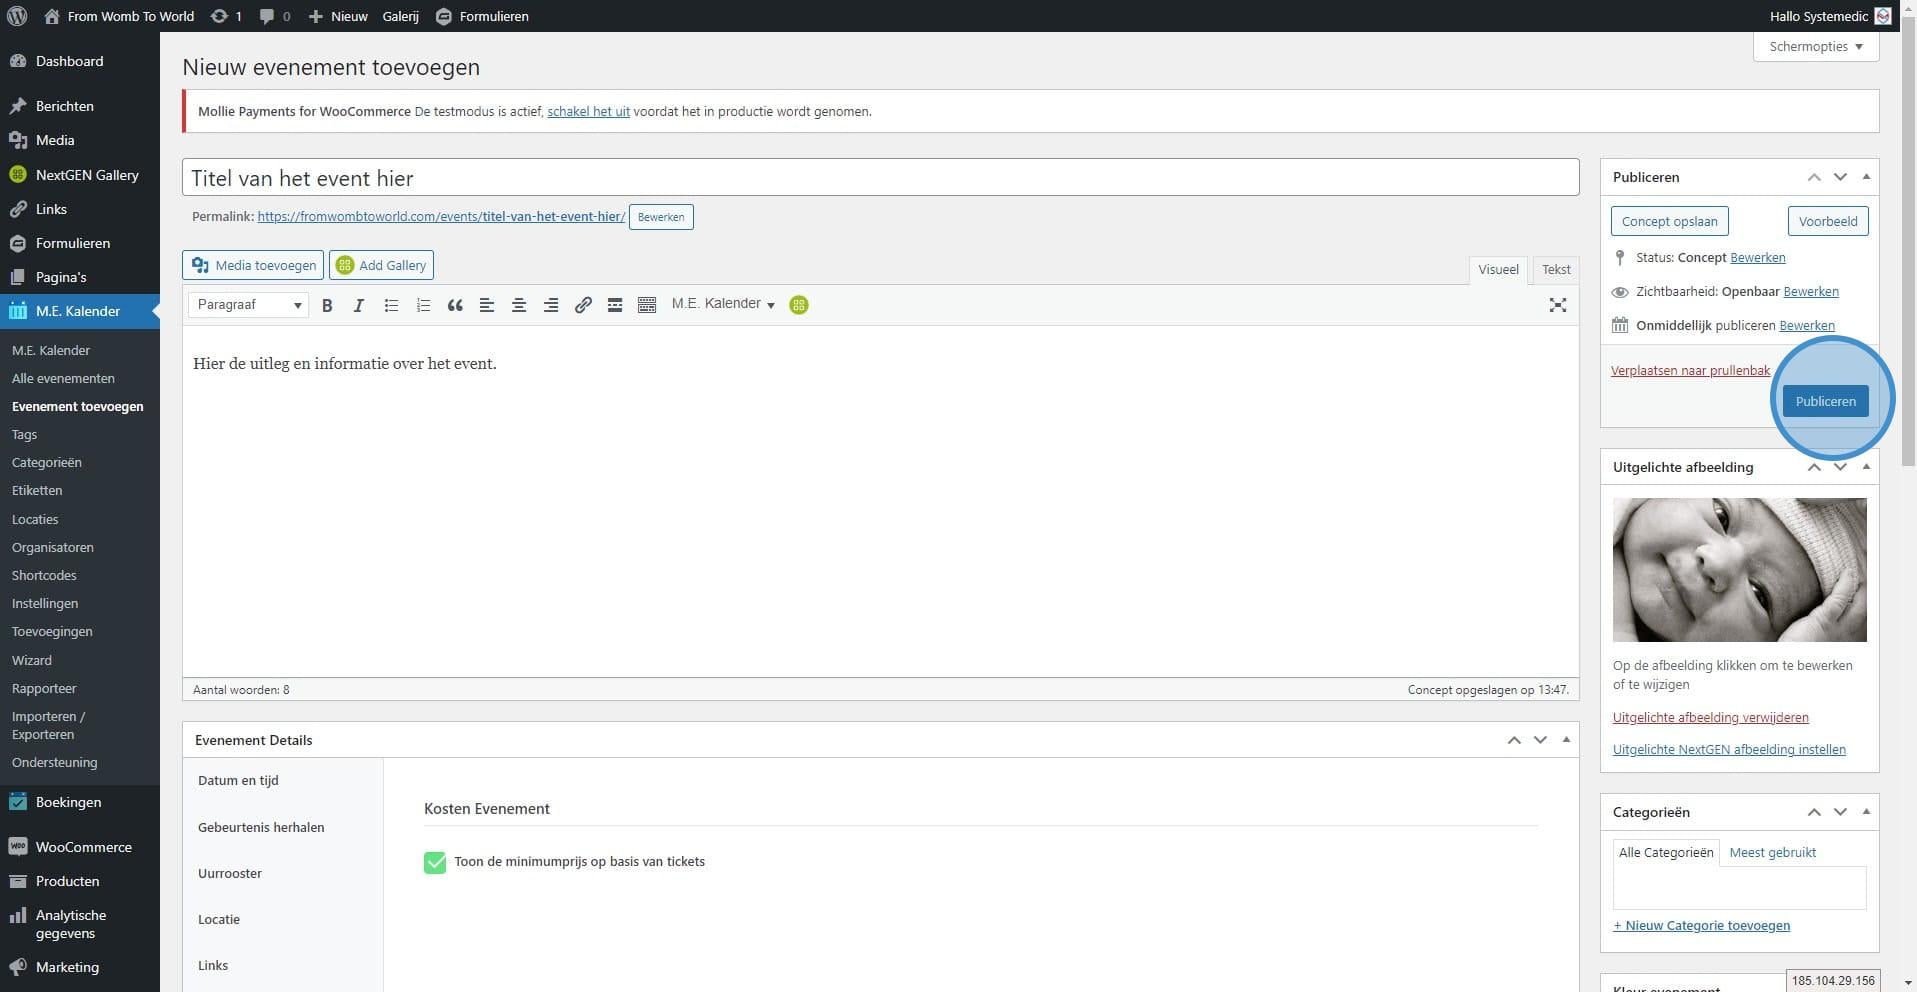Save draft with Concept opslaan
Viewport: 1917px width, 992px height.
click(1669, 221)
